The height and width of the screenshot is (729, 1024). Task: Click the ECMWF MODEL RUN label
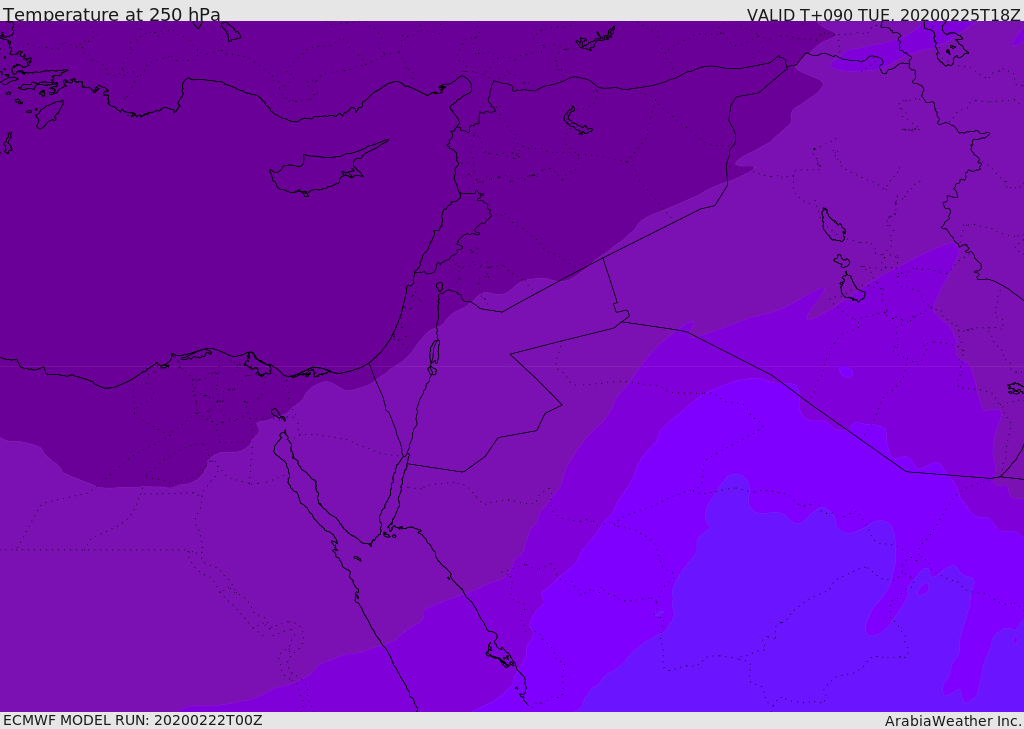[132, 720]
